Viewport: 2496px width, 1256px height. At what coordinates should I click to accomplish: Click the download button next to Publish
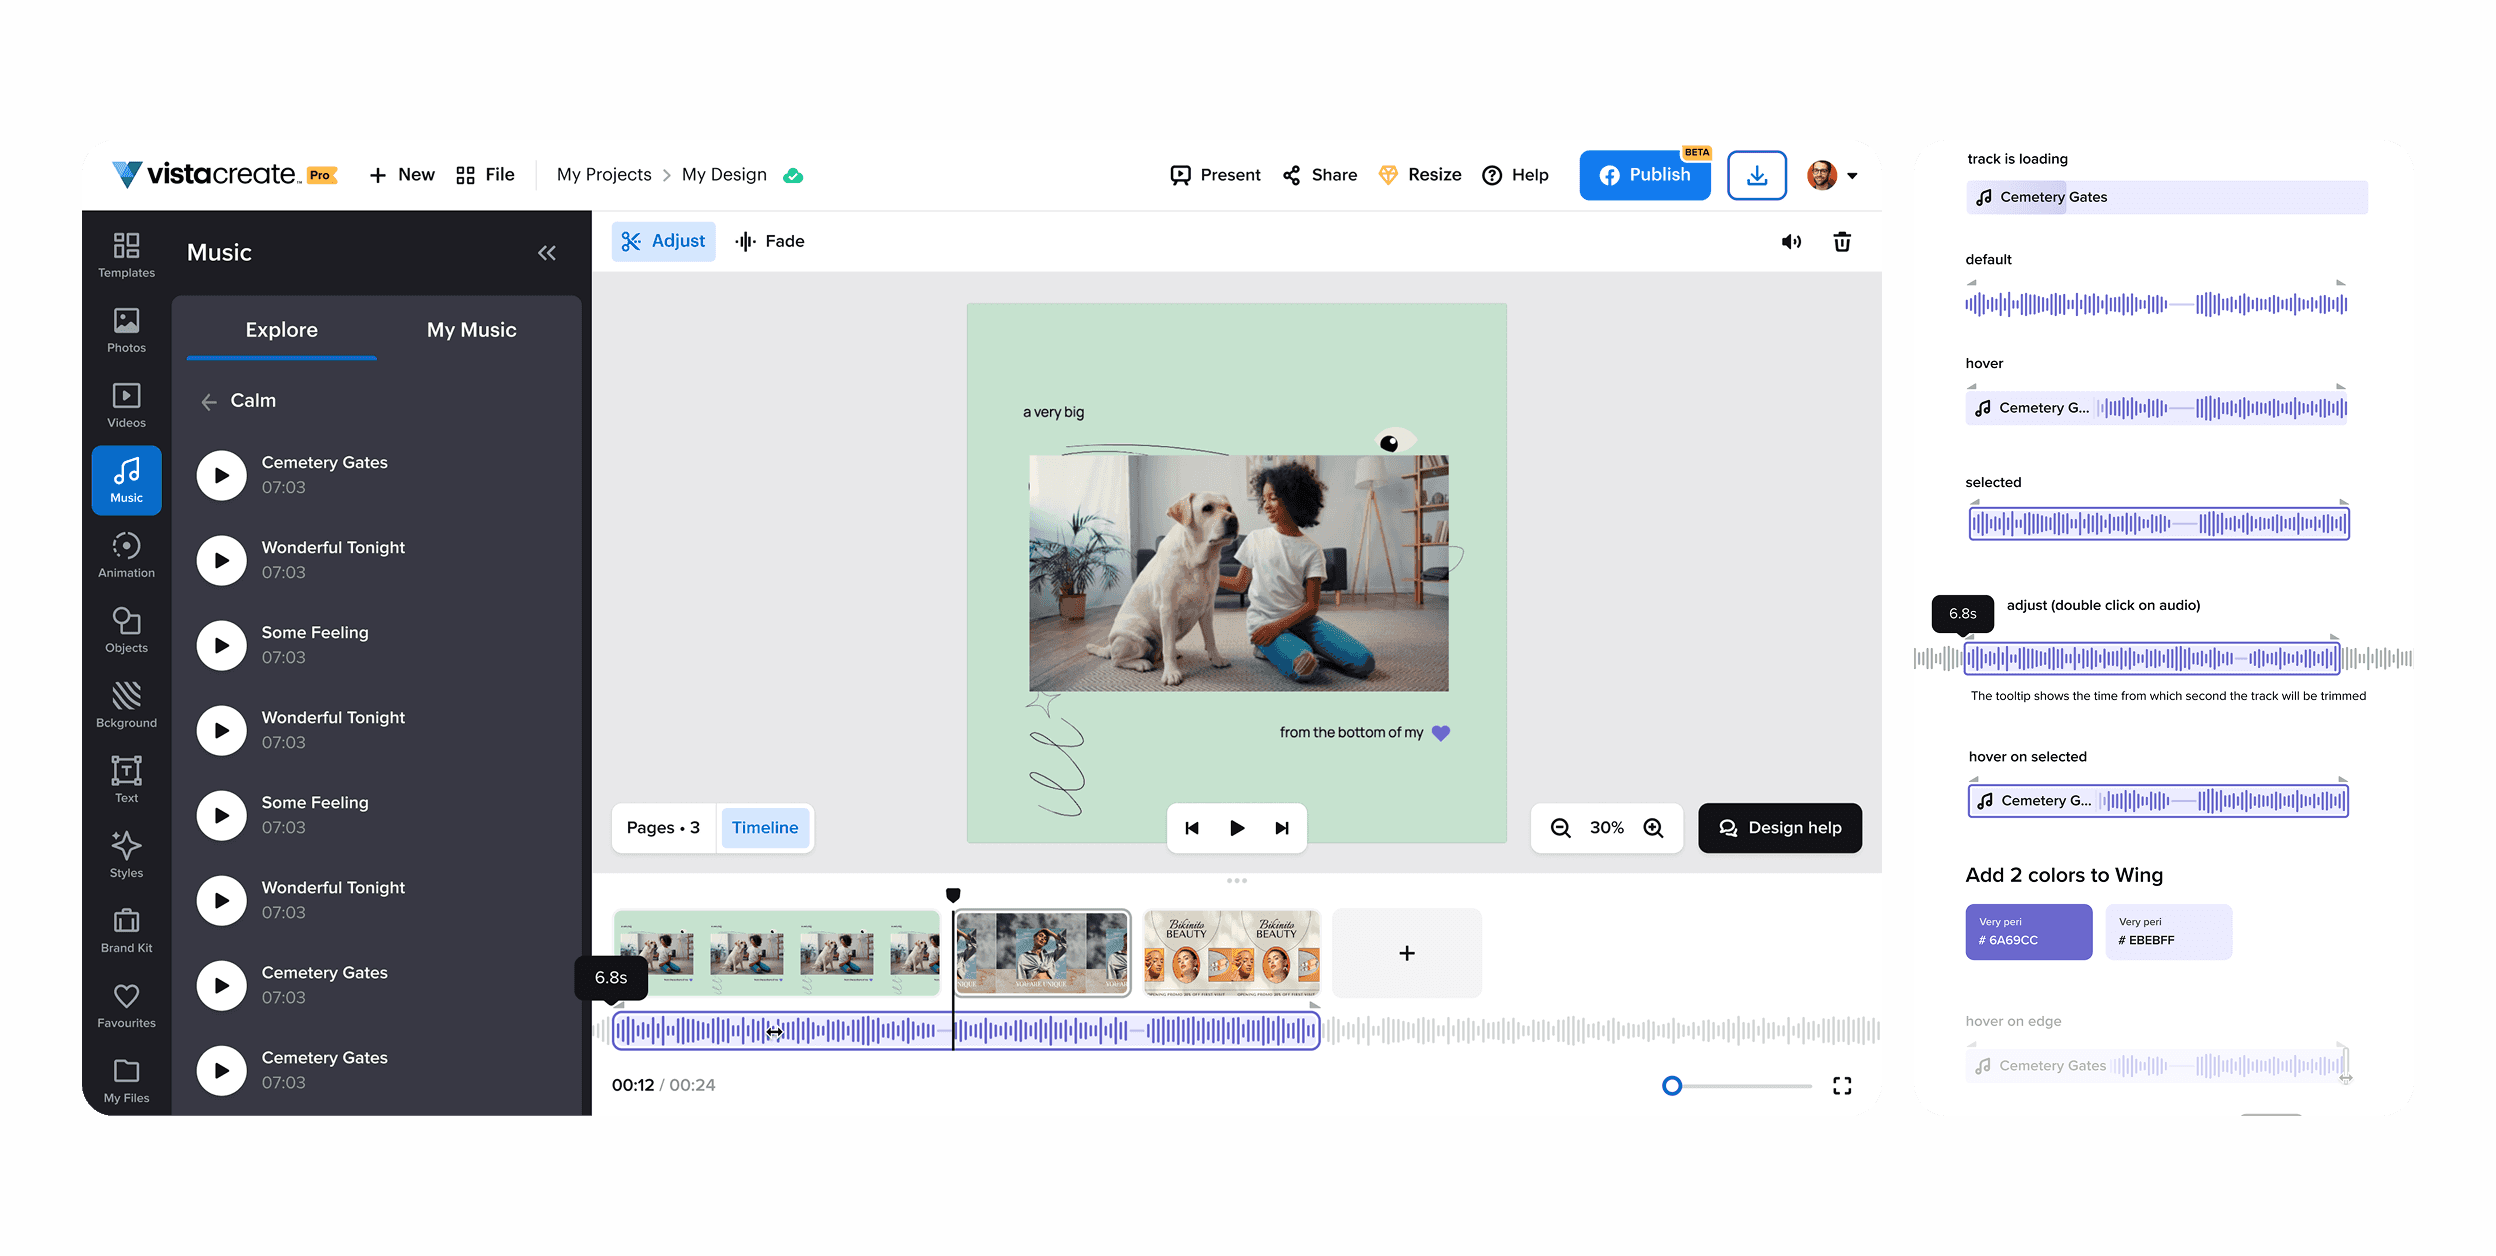1756,175
